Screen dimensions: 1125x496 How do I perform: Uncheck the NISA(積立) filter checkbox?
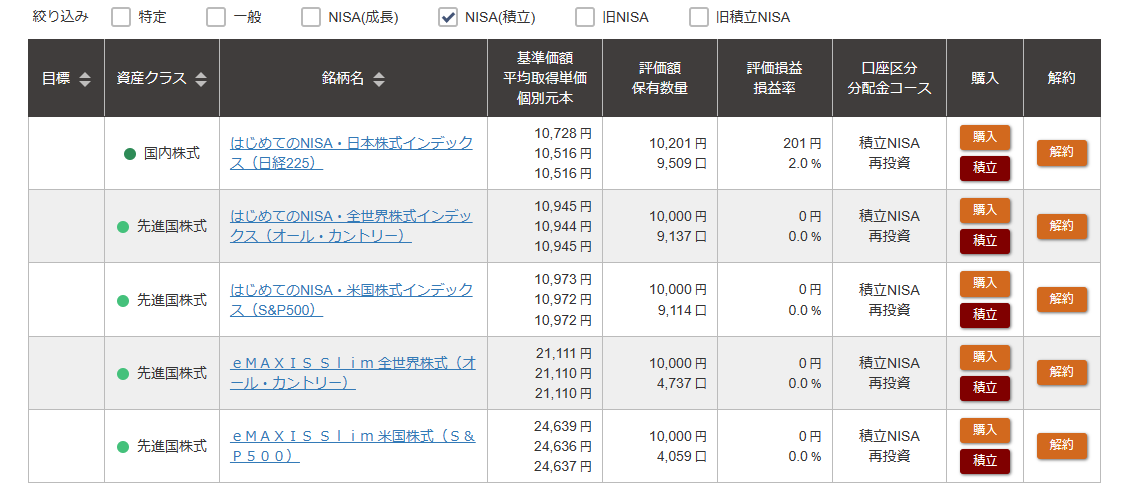coord(448,17)
